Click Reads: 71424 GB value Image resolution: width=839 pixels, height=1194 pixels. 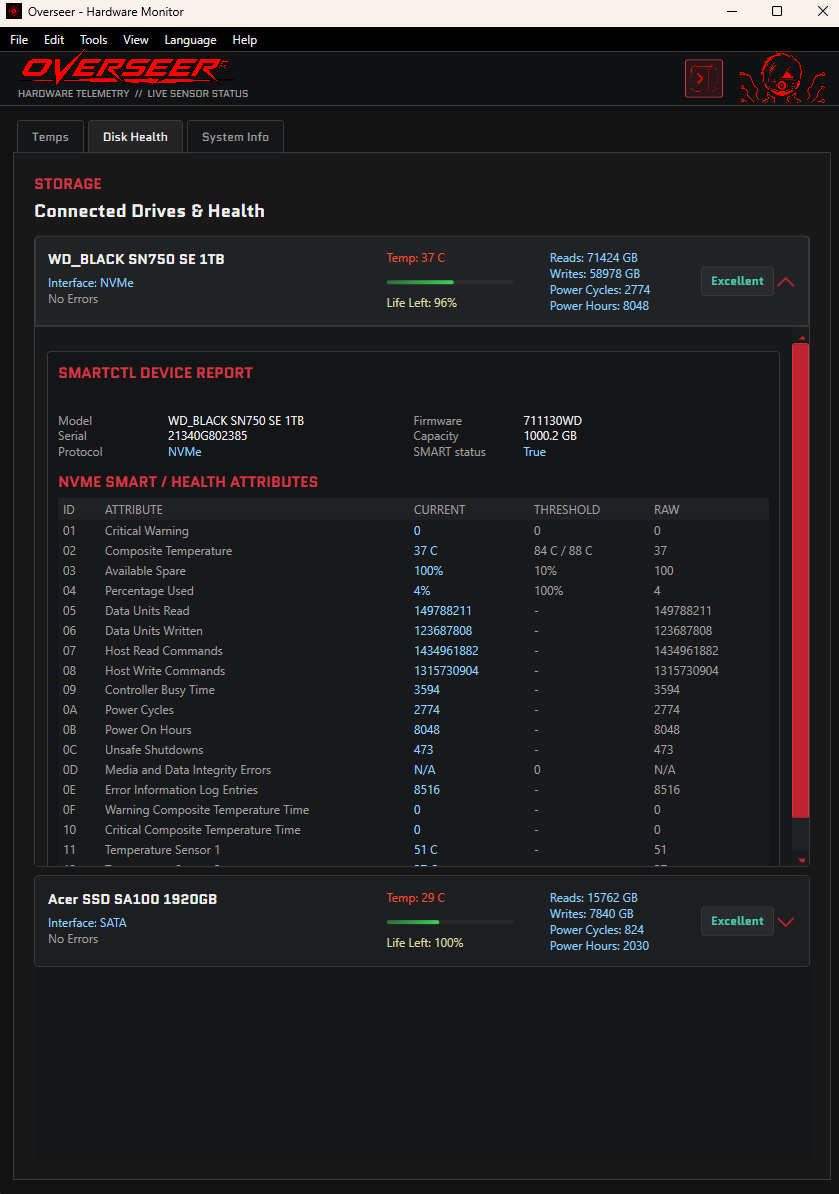point(594,257)
